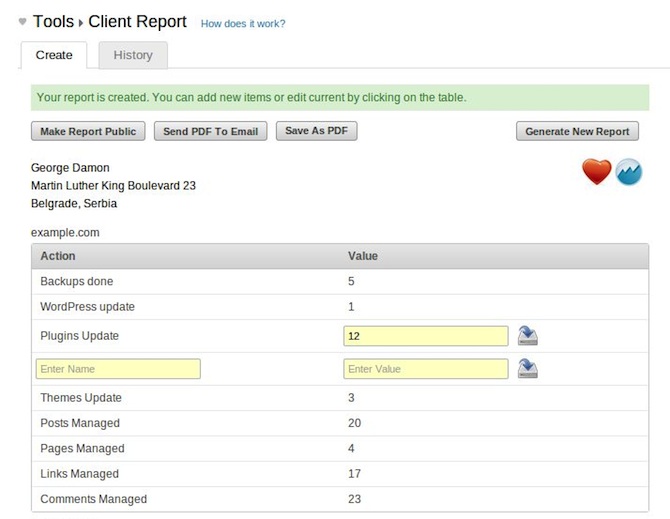Collapse the Tools heading triangle
The height and width of the screenshot is (519, 670).
(x=23, y=21)
